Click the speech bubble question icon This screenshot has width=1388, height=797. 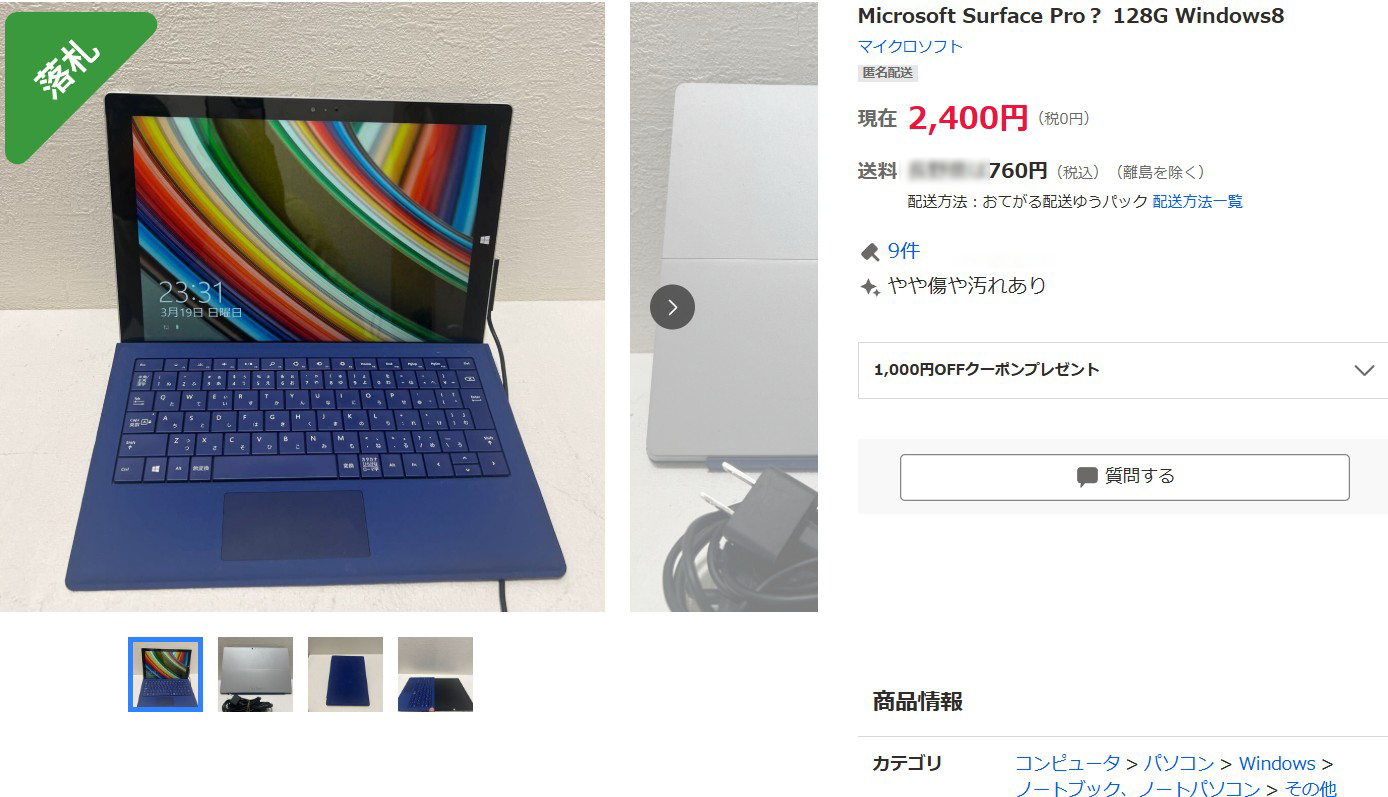[x=1087, y=477]
